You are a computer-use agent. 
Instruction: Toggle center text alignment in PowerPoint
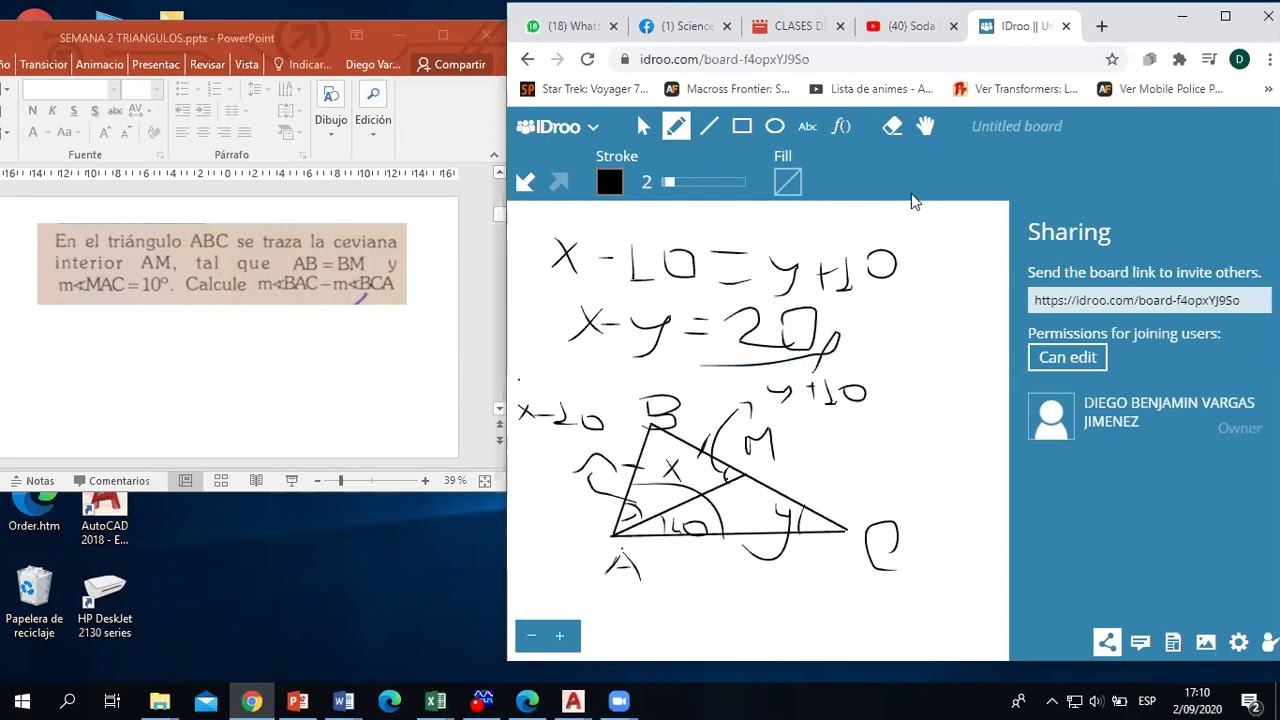click(x=203, y=132)
